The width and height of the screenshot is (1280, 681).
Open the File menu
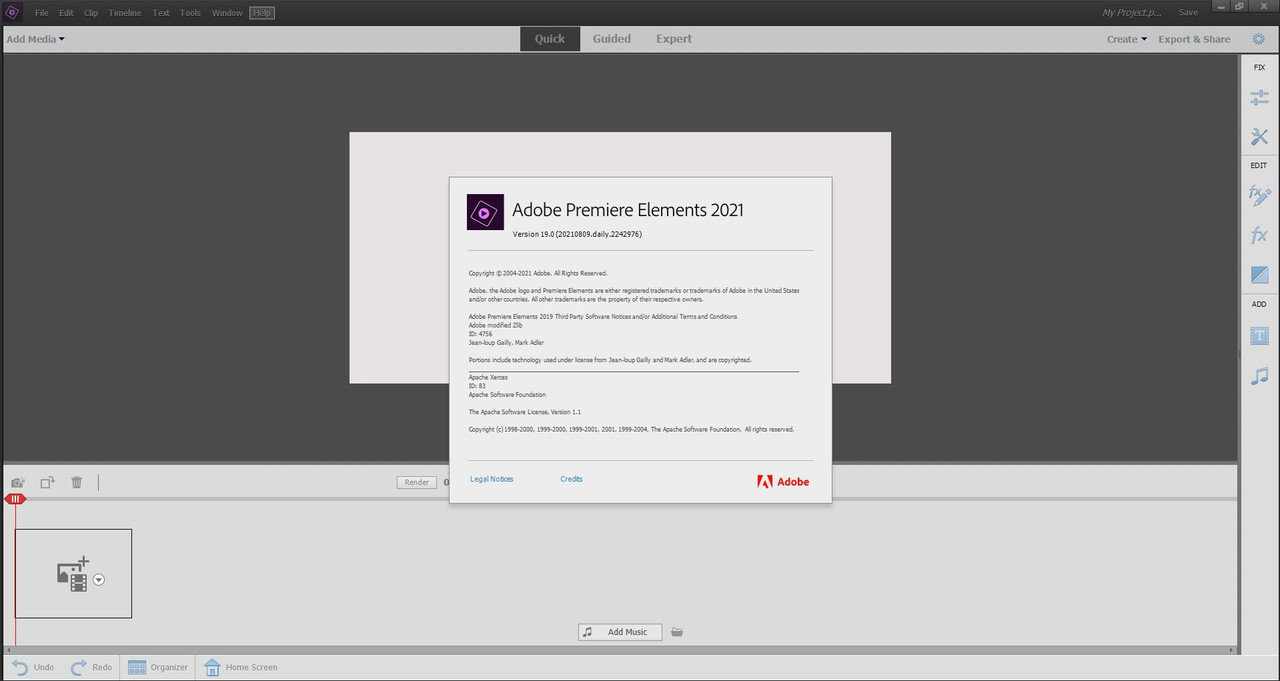[42, 13]
